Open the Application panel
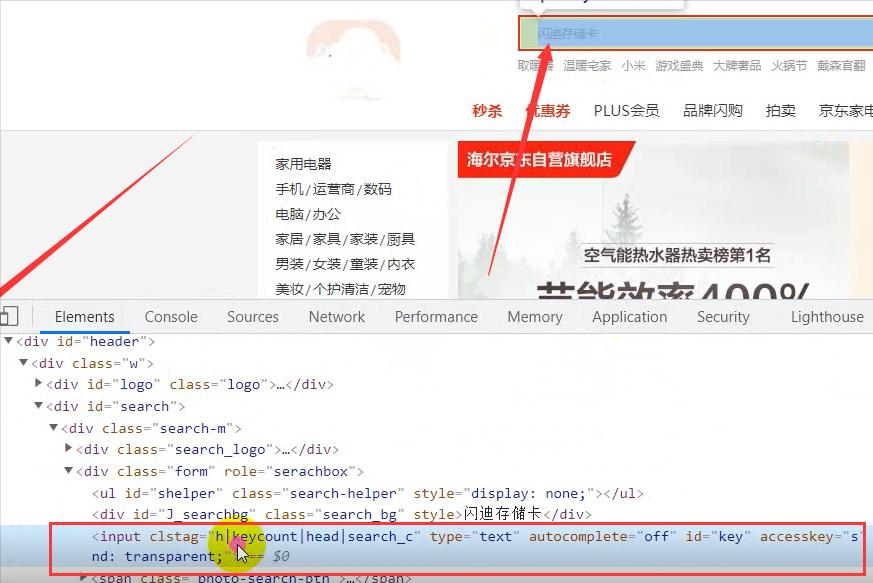The height and width of the screenshot is (583, 873). [629, 316]
